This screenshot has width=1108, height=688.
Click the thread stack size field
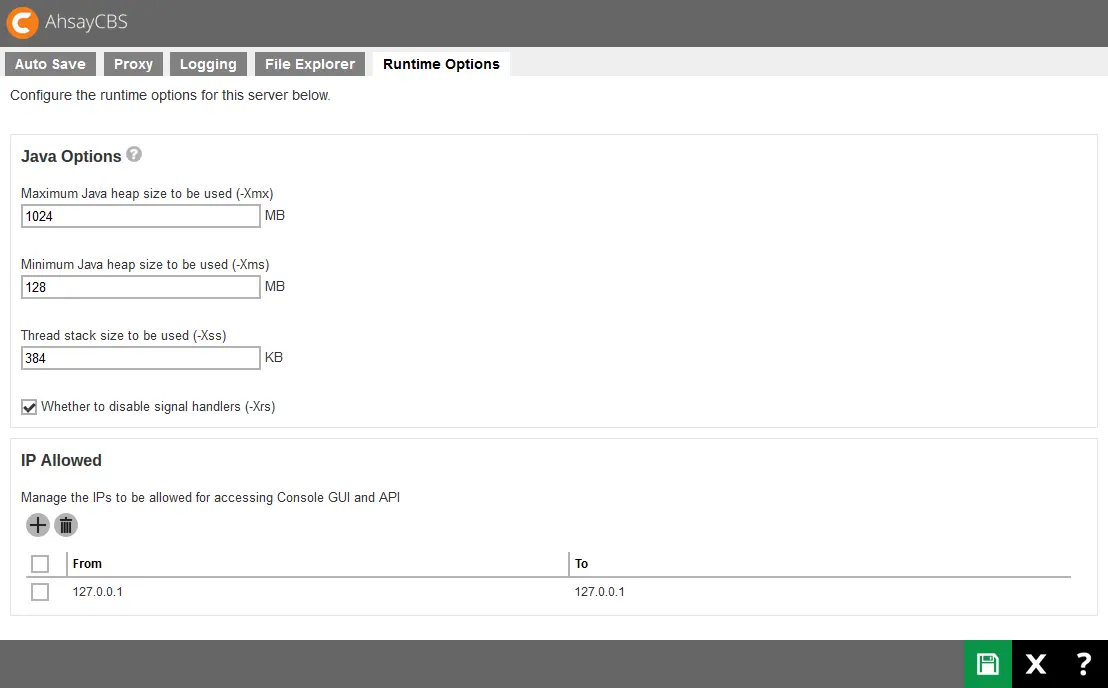[140, 358]
